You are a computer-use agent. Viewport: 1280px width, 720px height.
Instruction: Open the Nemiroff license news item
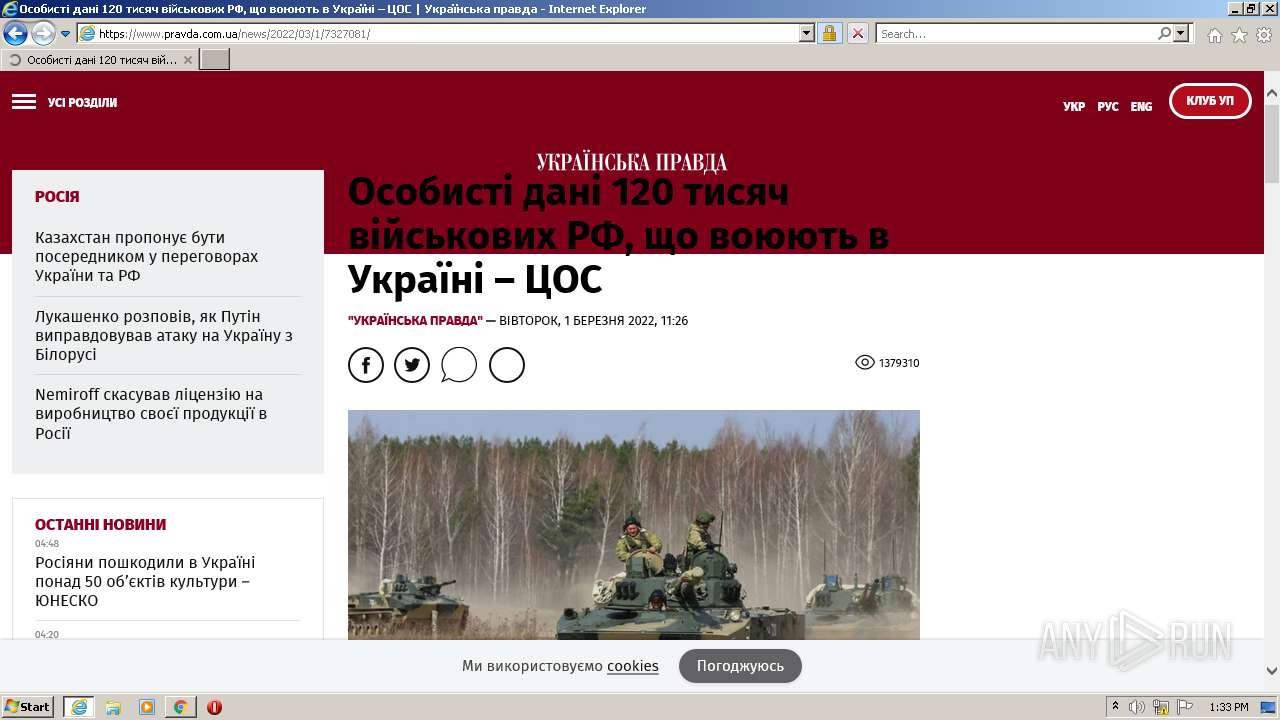tap(151, 414)
